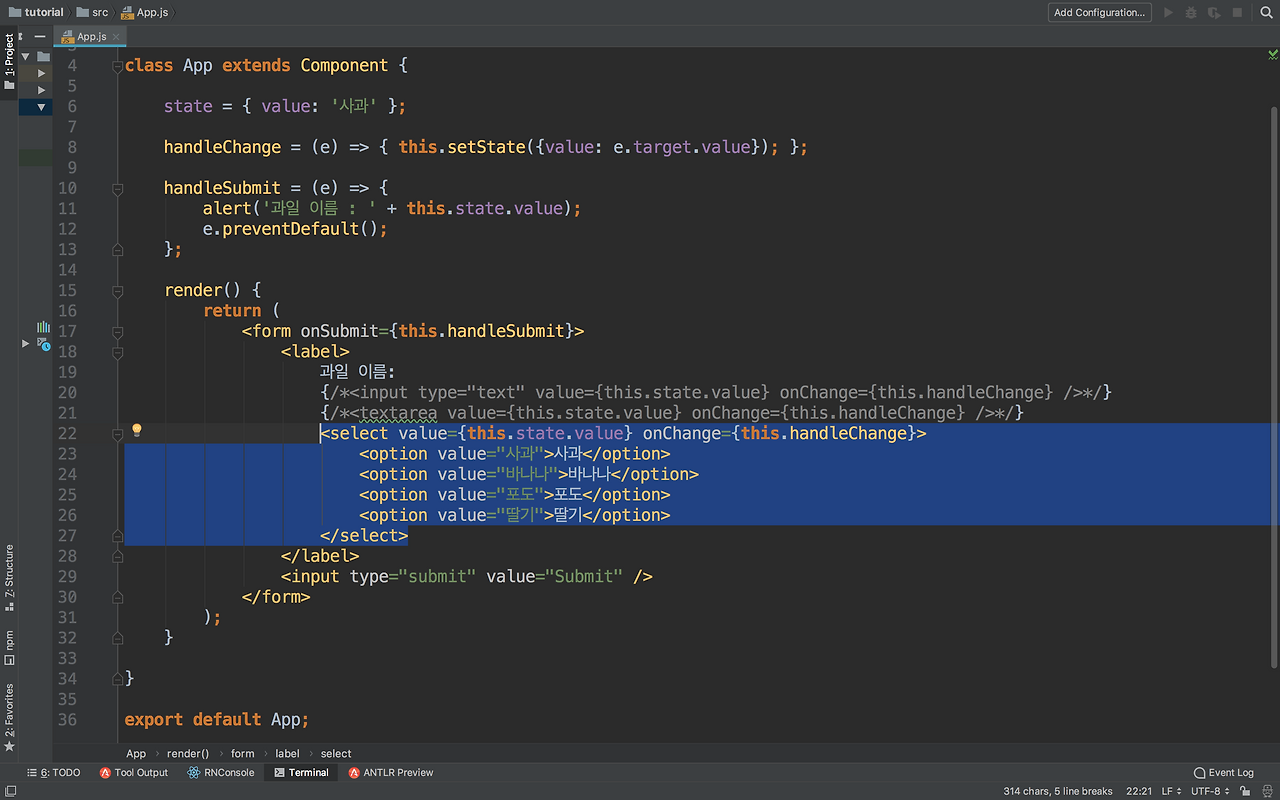Fold the select element at line 22

click(117, 433)
